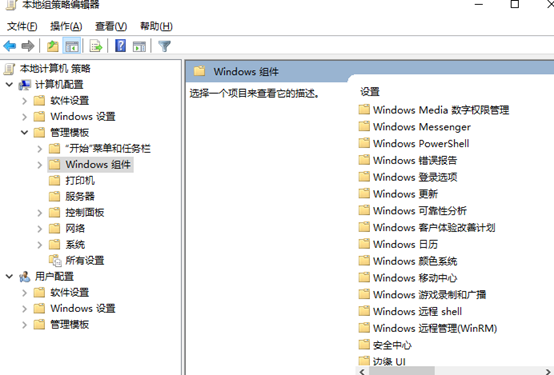
Task: Click the Forward arrow toolbar icon
Action: coord(28,46)
